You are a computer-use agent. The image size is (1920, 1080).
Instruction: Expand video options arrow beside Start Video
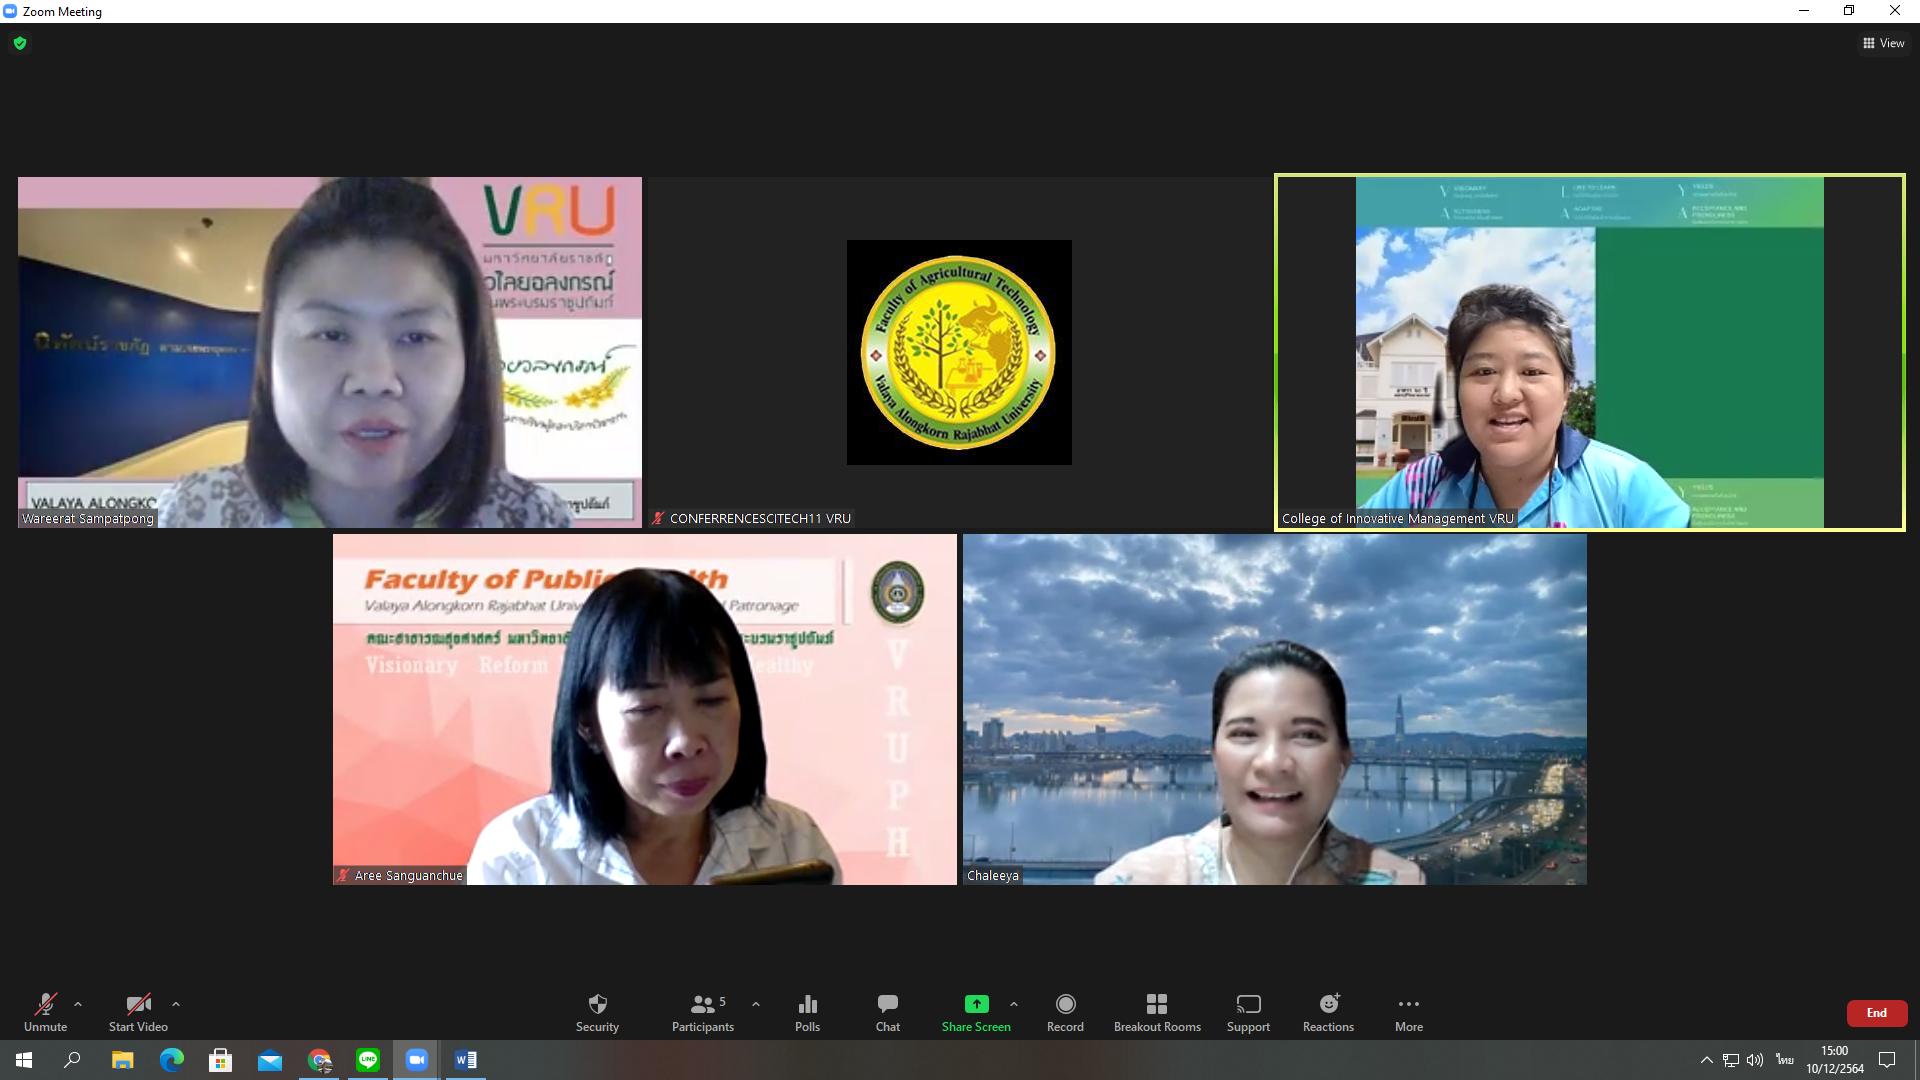tap(176, 1004)
